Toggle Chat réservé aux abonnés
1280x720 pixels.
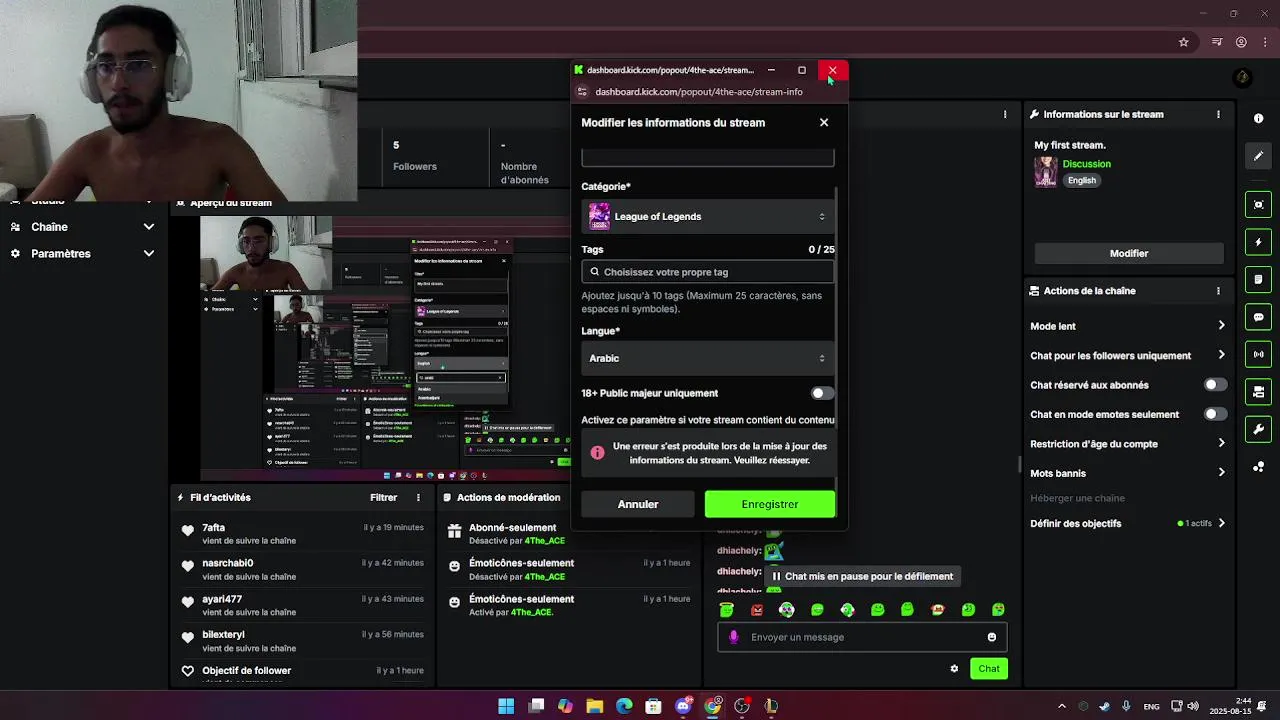click(1215, 385)
